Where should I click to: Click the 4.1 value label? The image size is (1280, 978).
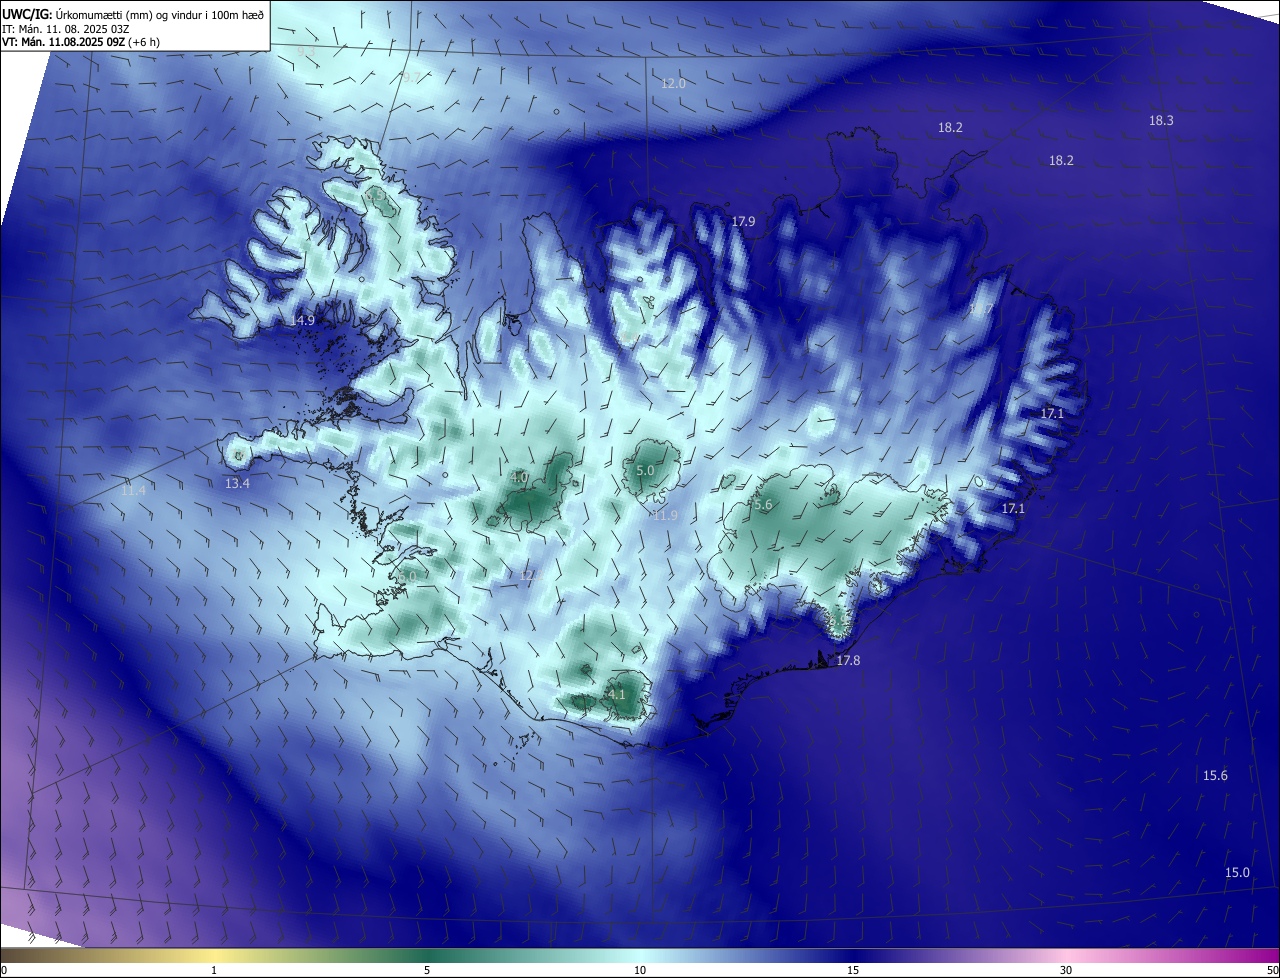coord(616,694)
